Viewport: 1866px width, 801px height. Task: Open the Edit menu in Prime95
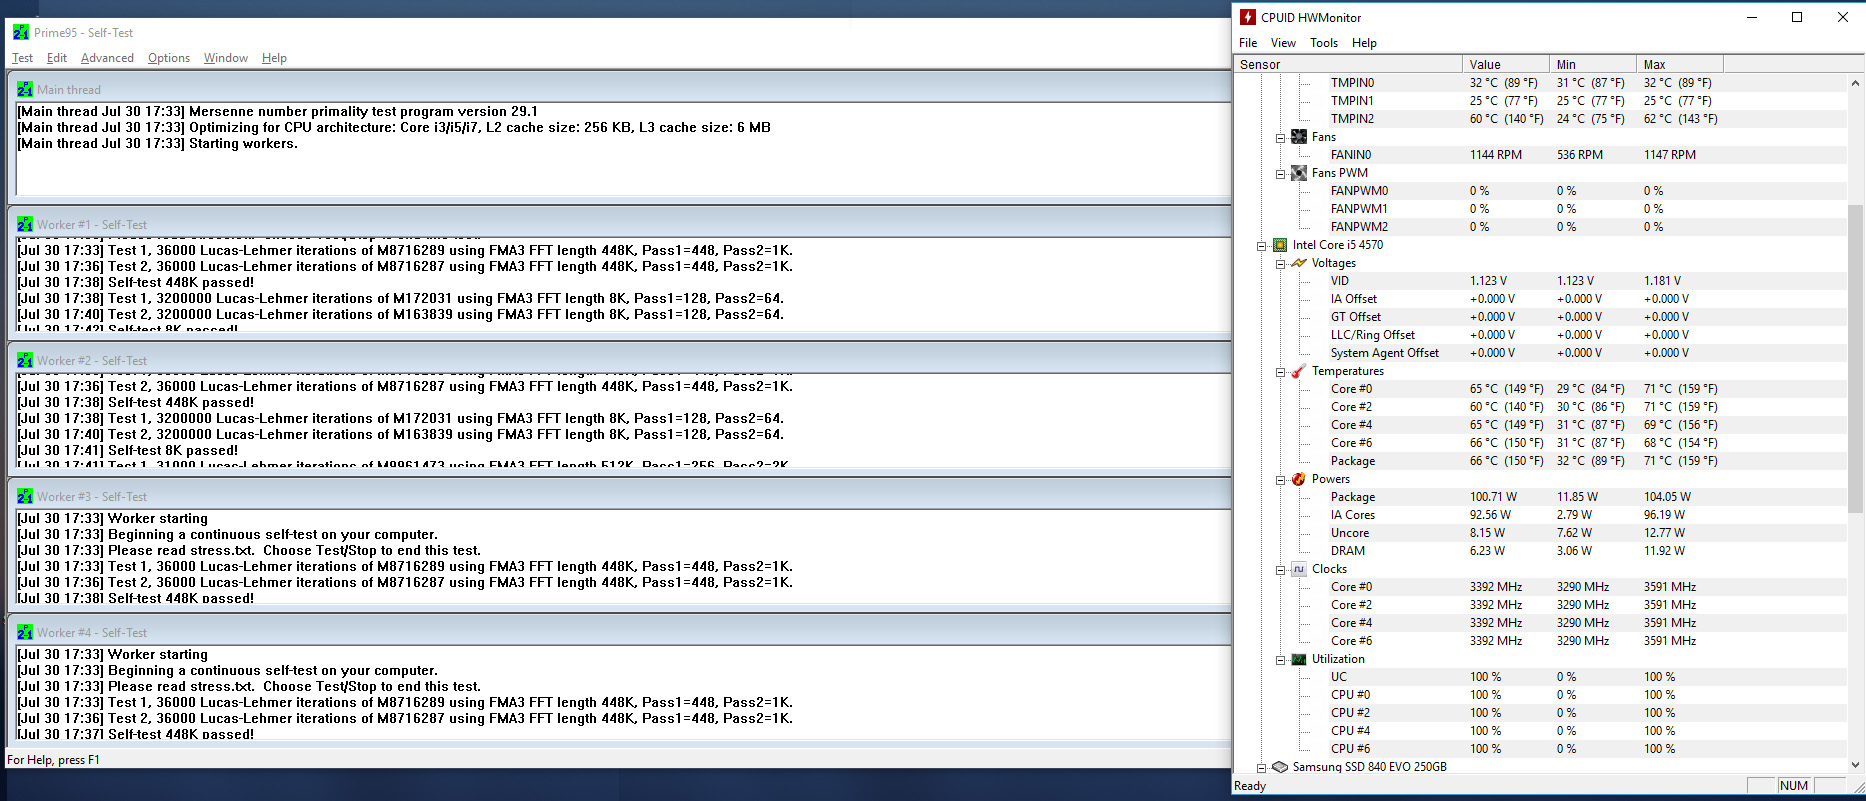tap(57, 58)
